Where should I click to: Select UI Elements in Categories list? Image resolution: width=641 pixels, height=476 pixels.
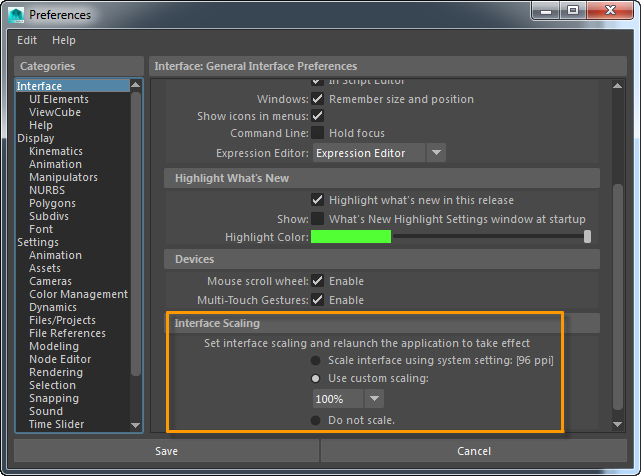[x=59, y=99]
